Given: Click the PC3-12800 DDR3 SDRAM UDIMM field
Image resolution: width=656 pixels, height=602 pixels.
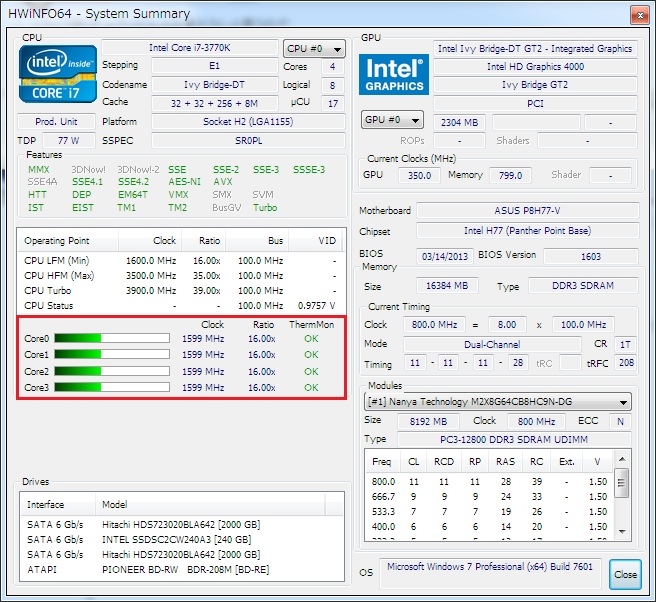Looking at the screenshot, I should [514, 439].
